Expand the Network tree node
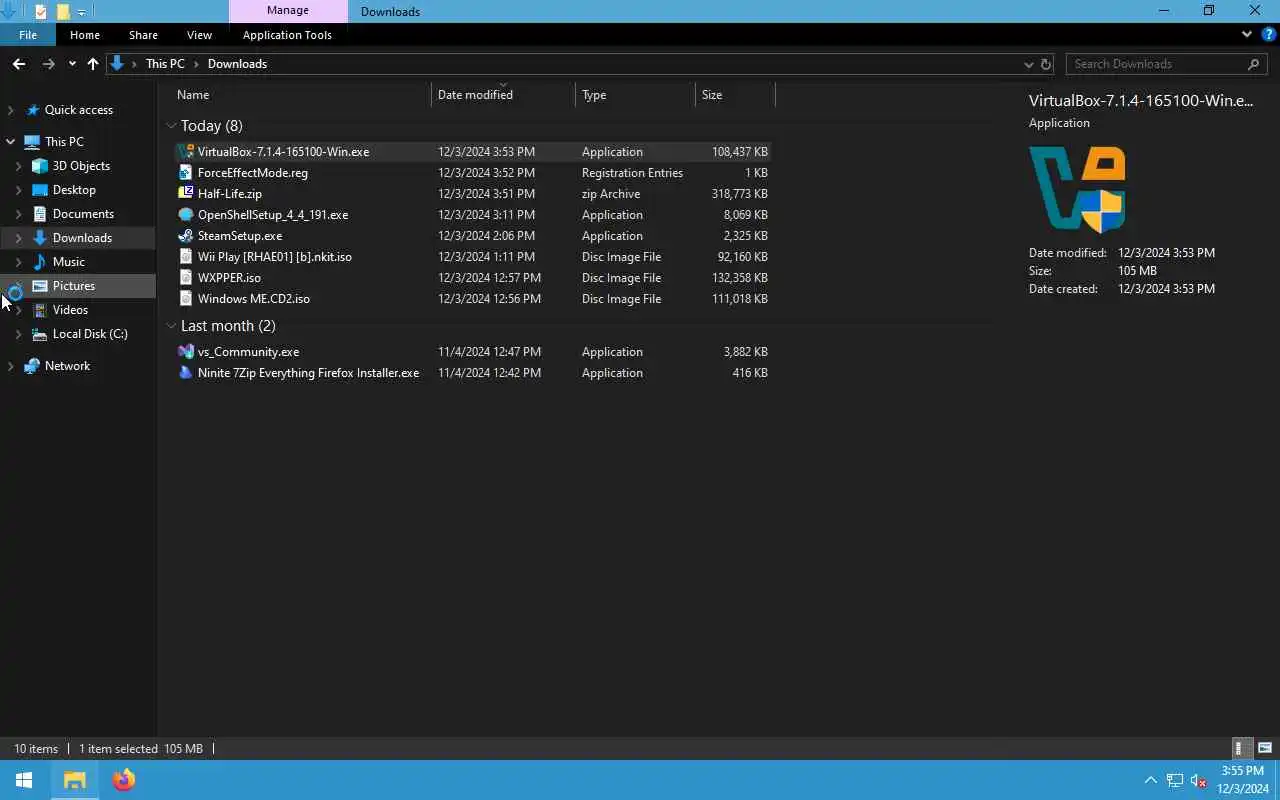The image size is (1280, 800). point(11,366)
